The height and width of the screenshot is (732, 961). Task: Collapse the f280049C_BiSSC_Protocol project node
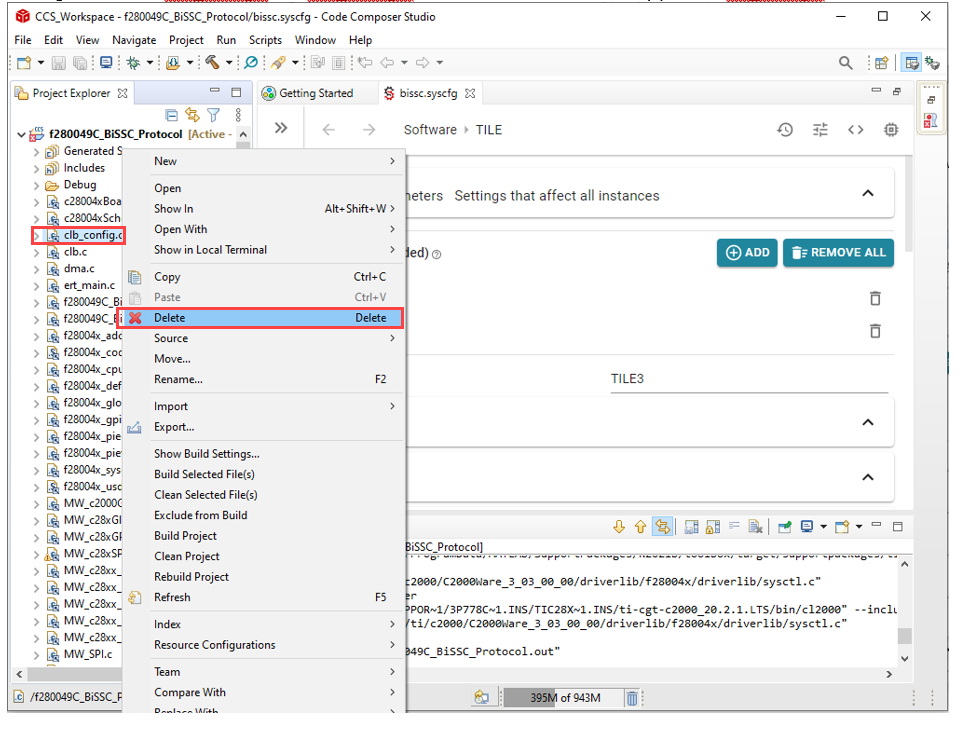[22, 134]
